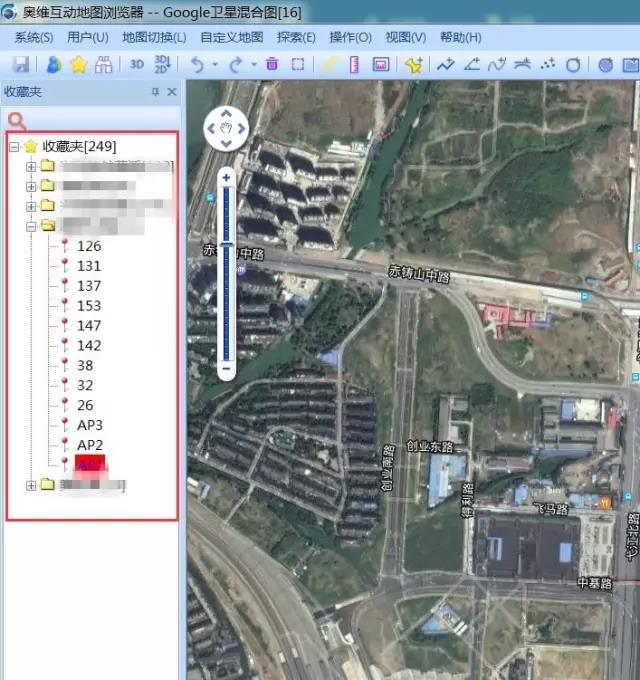640x680 pixels.
Task: Close the favorites panel
Action: click(x=172, y=92)
